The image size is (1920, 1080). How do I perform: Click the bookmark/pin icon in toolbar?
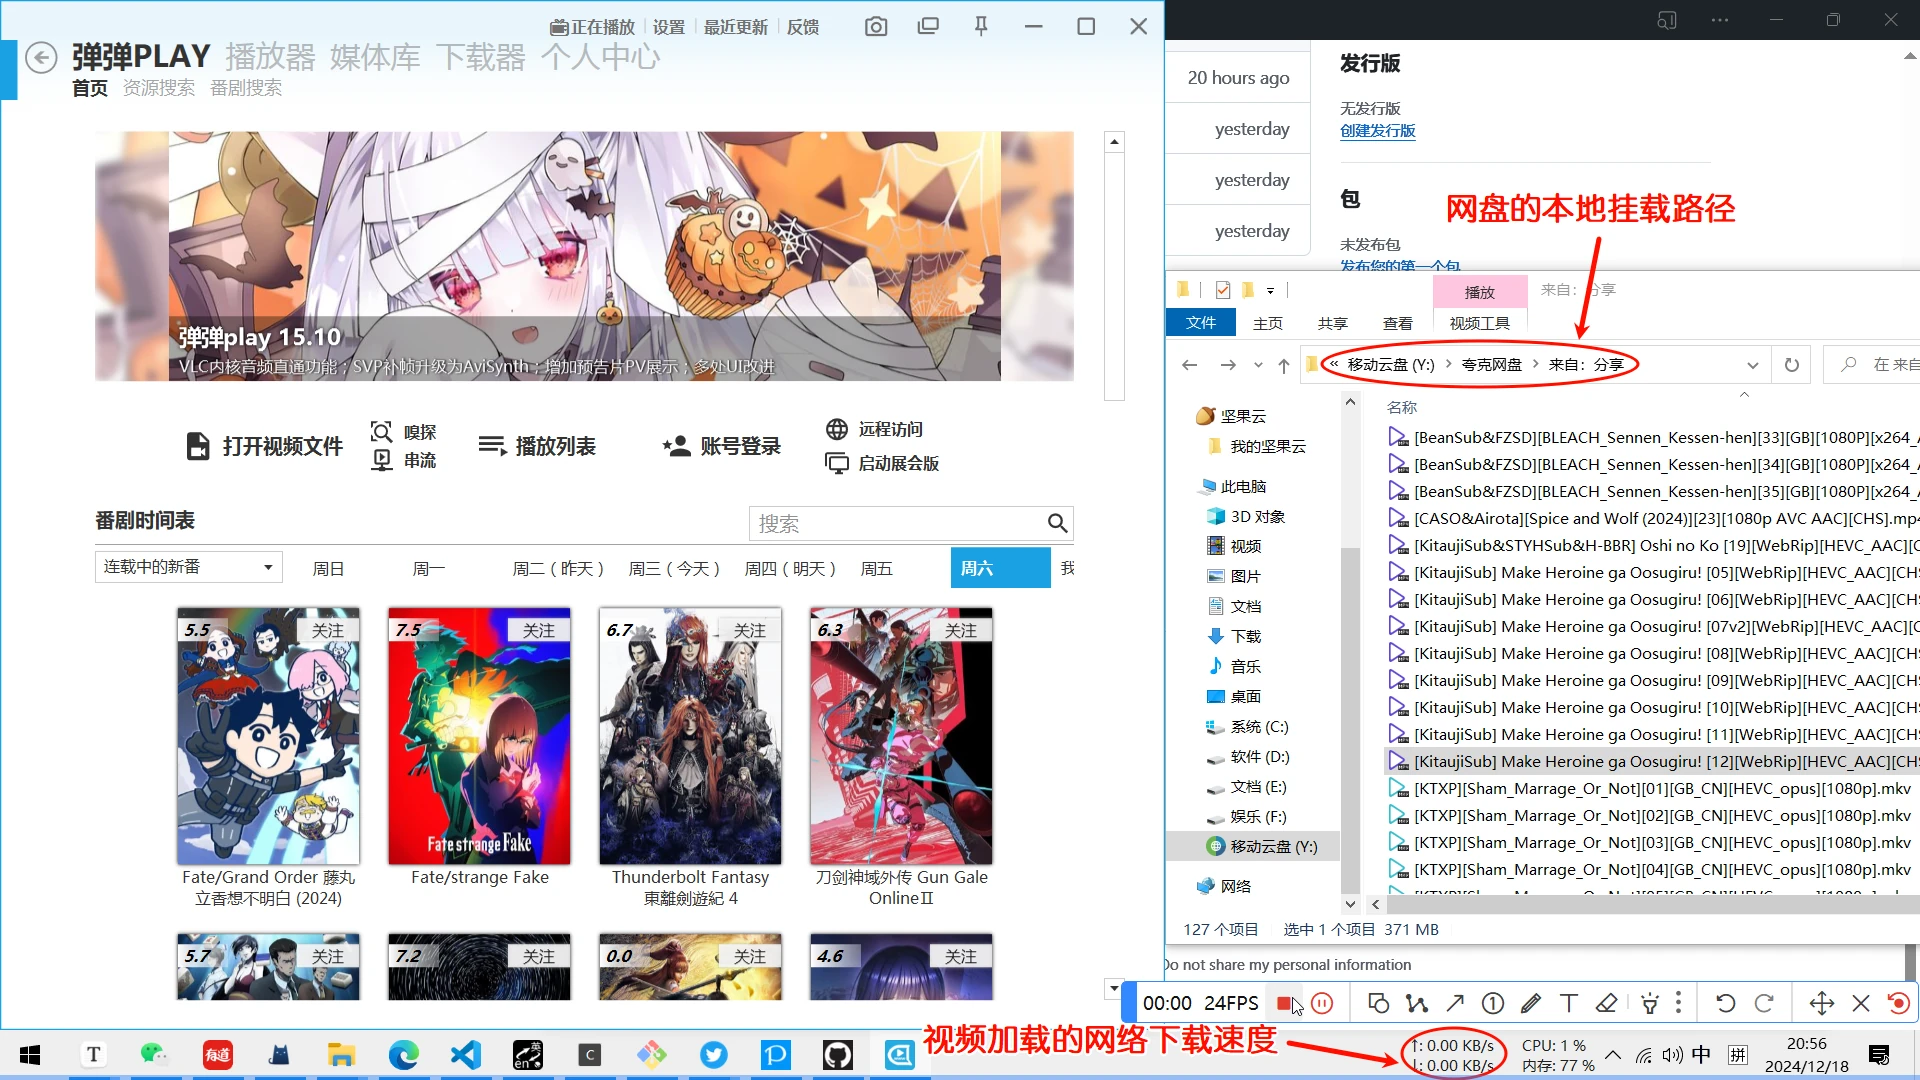coord(980,26)
